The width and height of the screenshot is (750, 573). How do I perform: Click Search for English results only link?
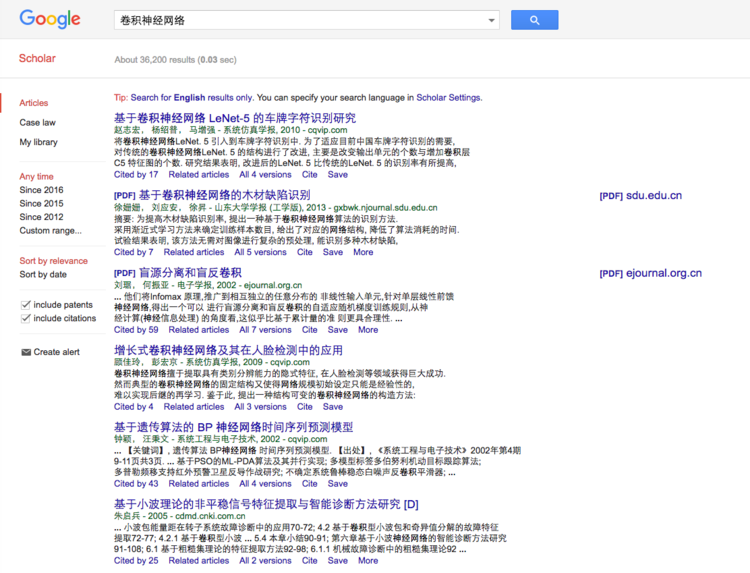(x=191, y=98)
